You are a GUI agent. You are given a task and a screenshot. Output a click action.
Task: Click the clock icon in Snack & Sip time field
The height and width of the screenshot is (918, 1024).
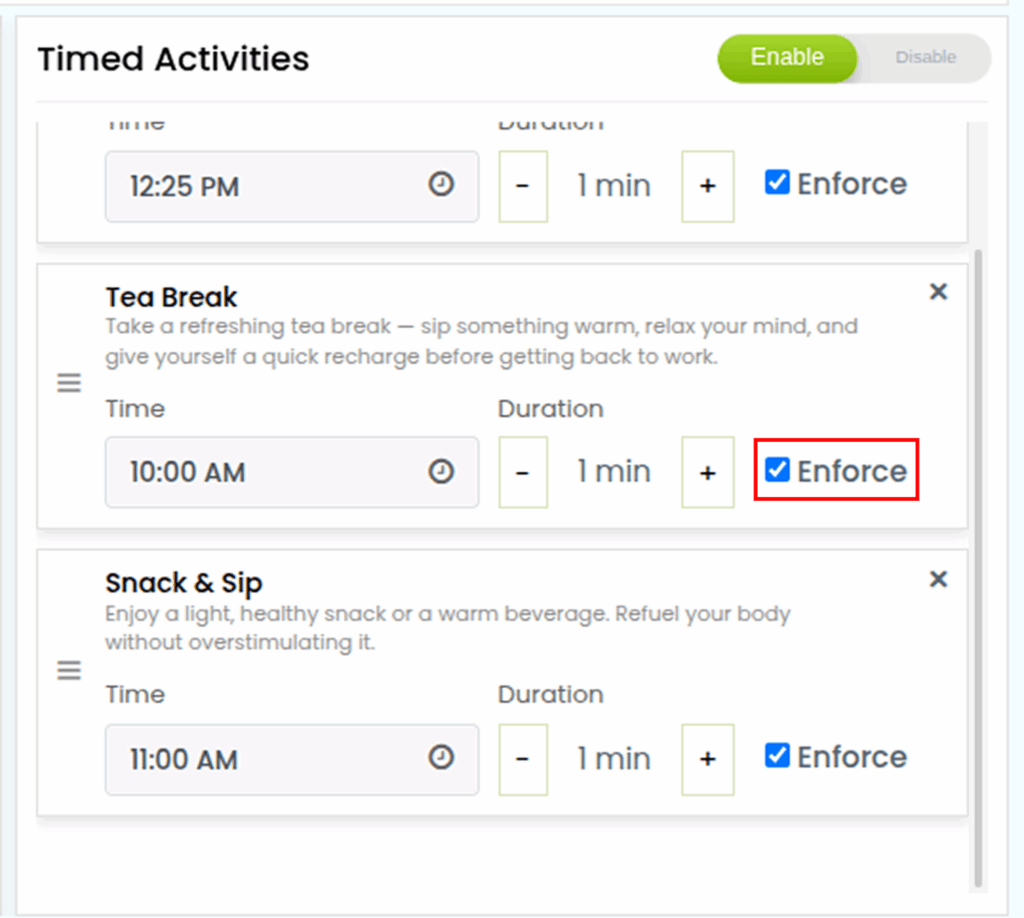click(441, 758)
